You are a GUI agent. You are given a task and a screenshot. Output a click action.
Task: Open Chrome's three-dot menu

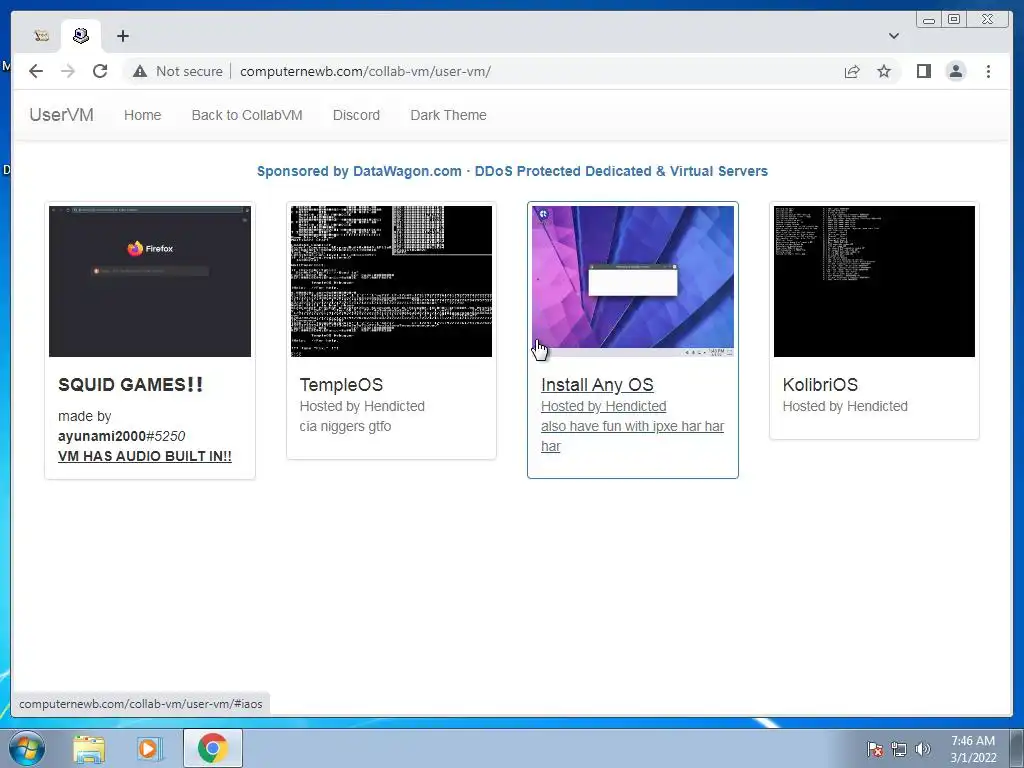coord(989,71)
